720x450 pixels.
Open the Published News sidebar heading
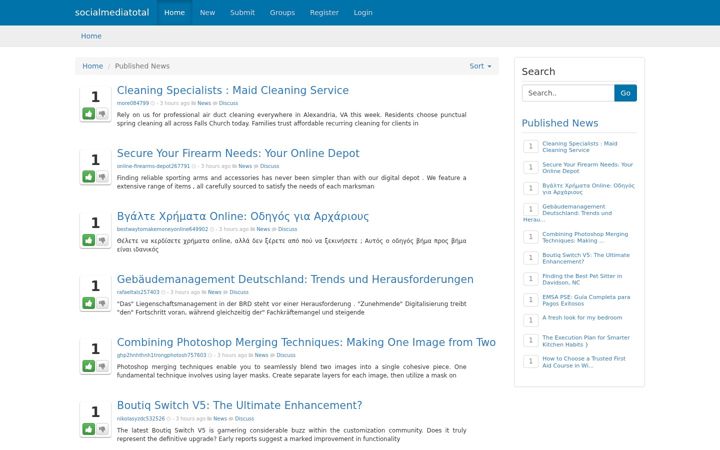coord(560,123)
